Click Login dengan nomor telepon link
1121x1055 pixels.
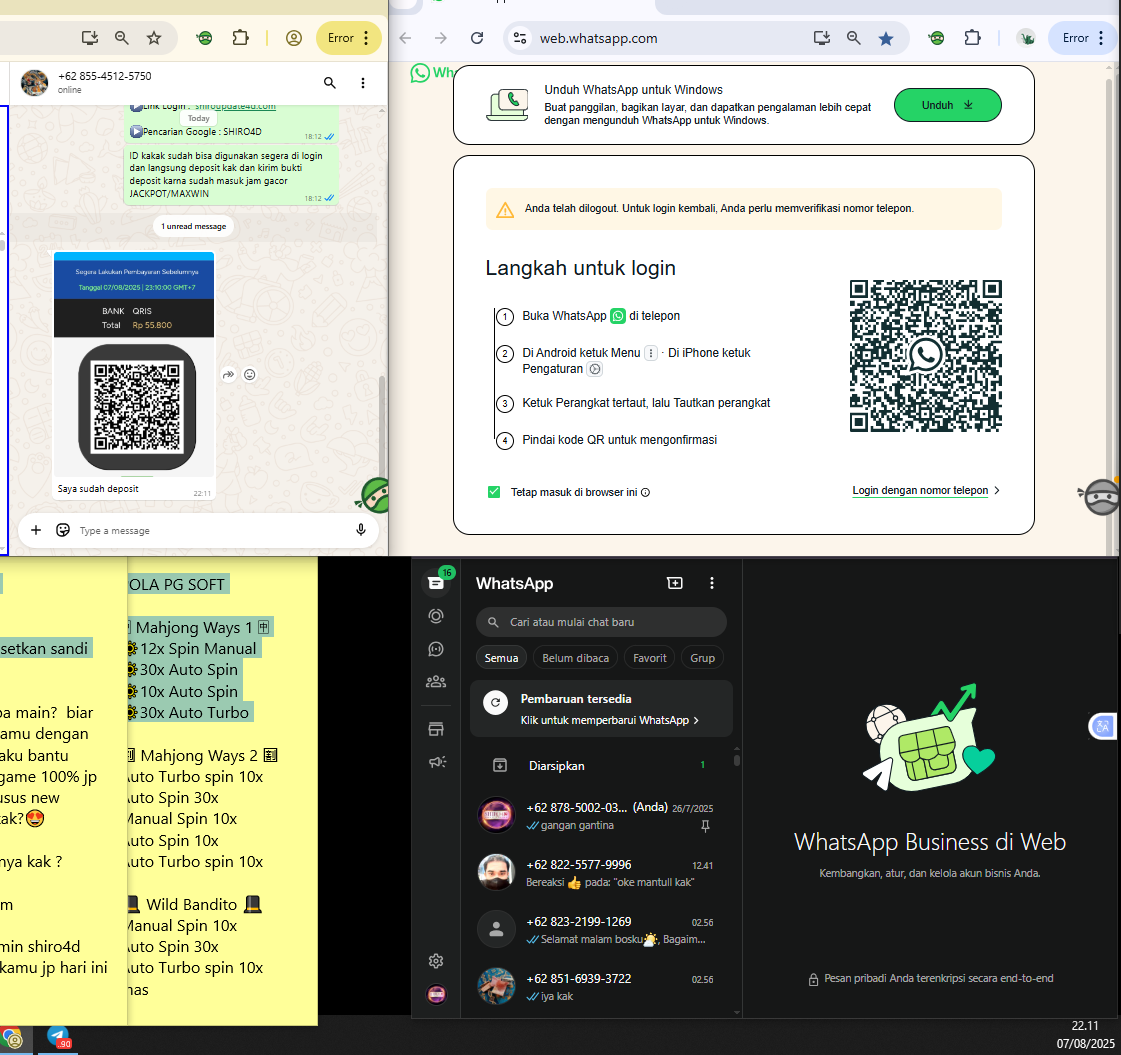pos(920,490)
